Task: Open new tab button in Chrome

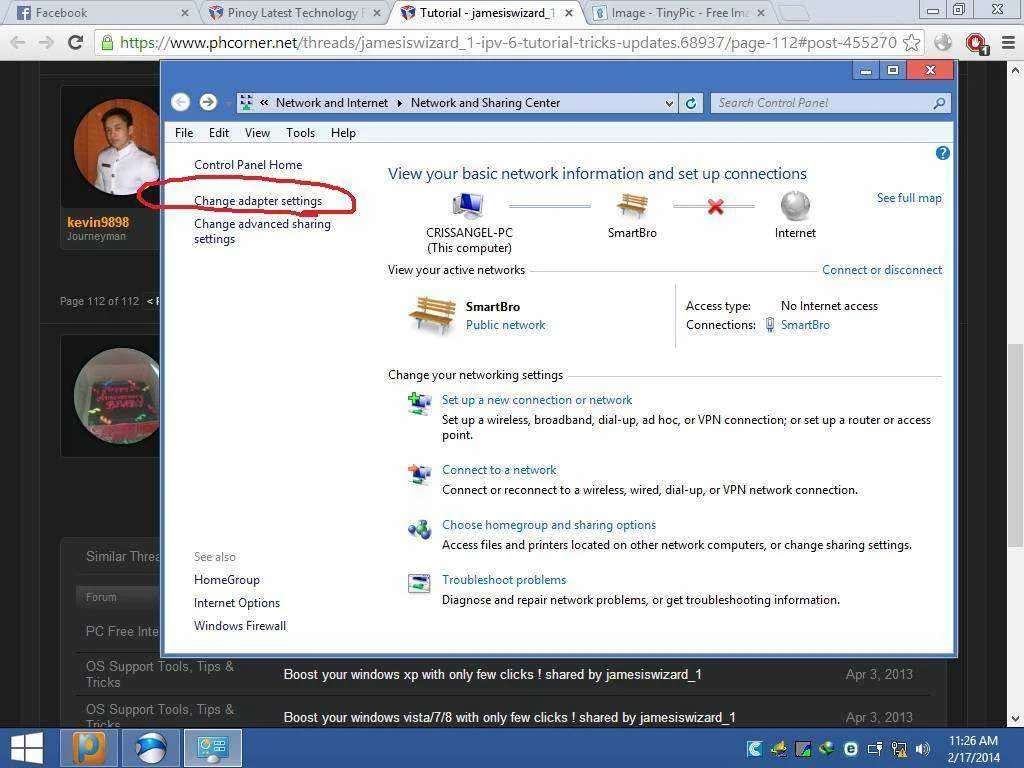Action: coord(792,12)
